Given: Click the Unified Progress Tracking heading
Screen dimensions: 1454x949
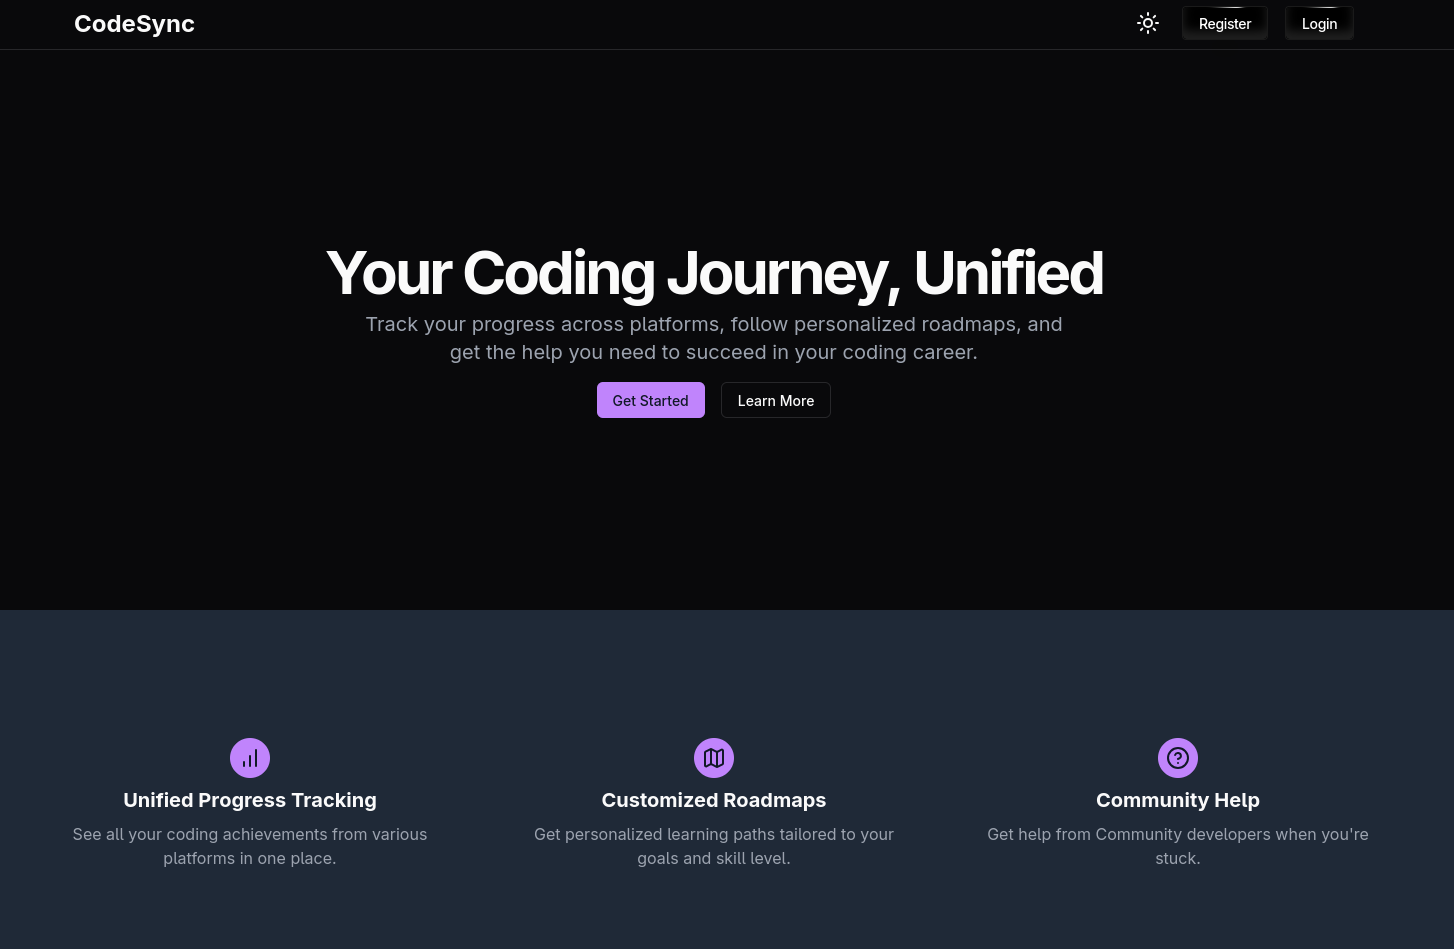Looking at the screenshot, I should tap(250, 800).
